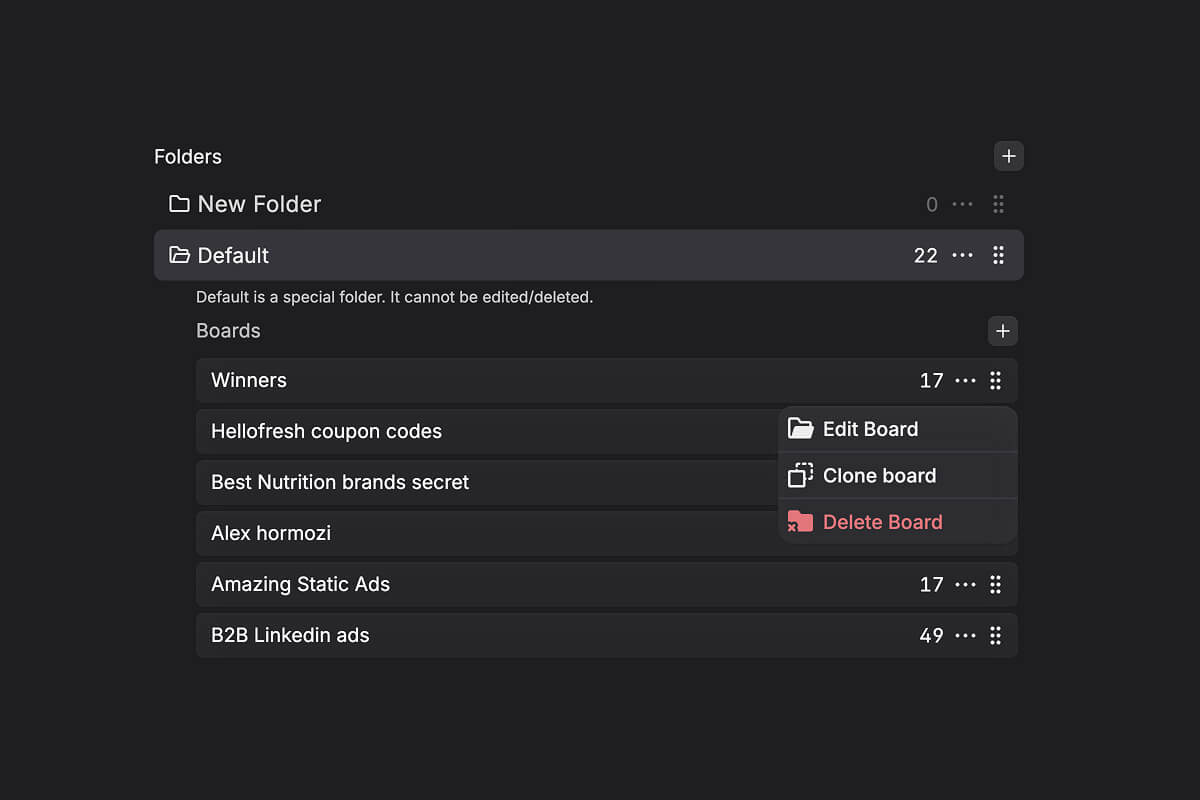Screen dimensions: 1200x800
Task: Click the Default folder drag handle
Action: [x=998, y=255]
